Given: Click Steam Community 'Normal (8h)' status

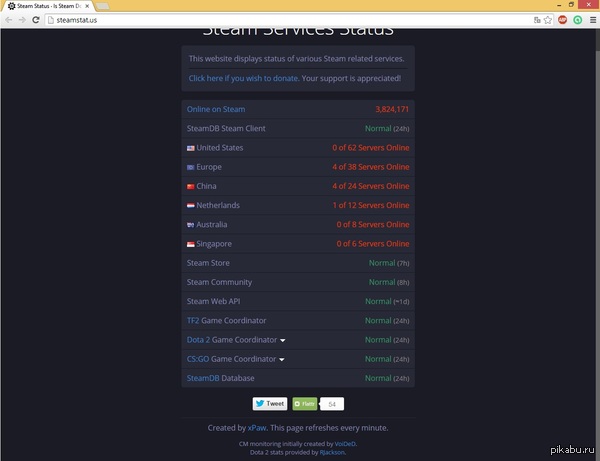Looking at the screenshot, I should (389, 282).
